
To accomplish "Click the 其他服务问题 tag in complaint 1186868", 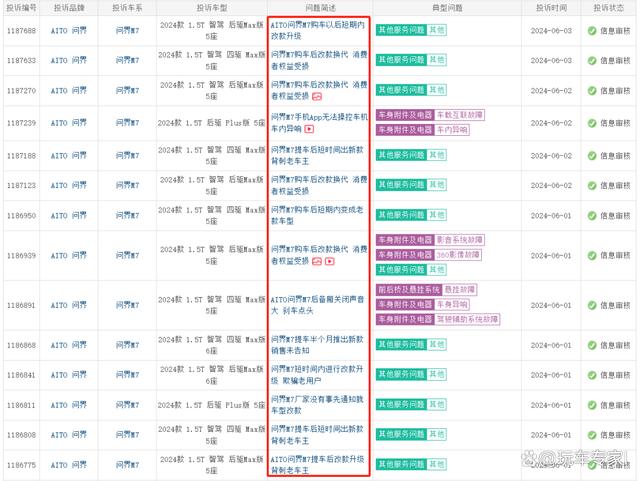I will click(x=401, y=345).
